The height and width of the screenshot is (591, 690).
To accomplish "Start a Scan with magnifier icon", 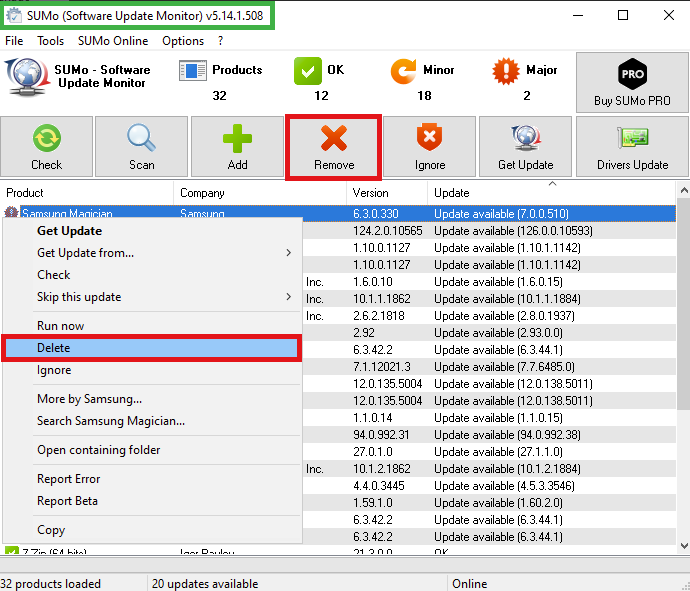I will pos(141,147).
